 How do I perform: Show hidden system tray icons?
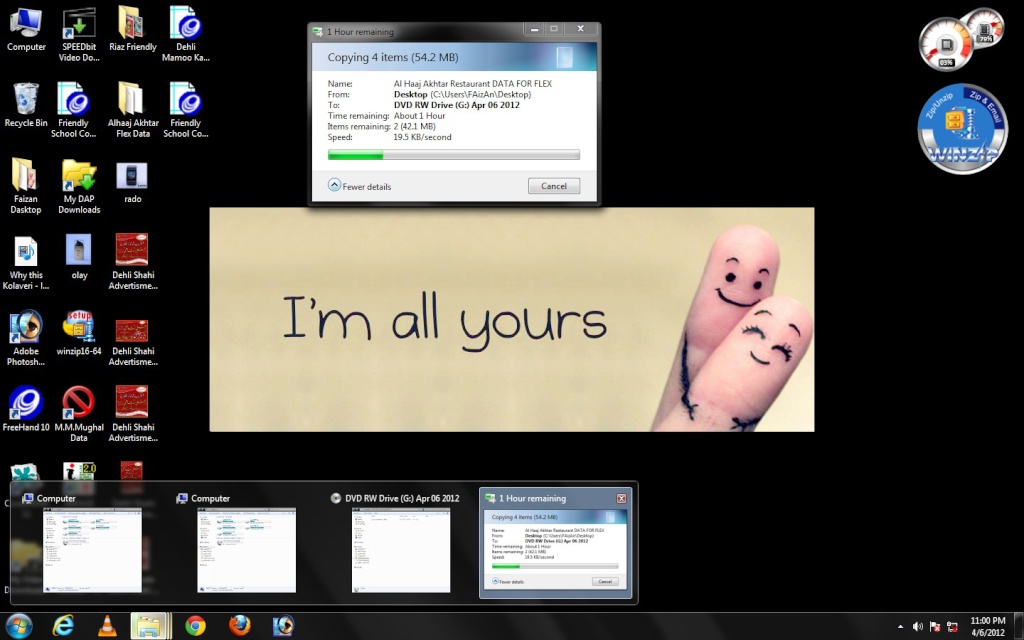coord(900,627)
